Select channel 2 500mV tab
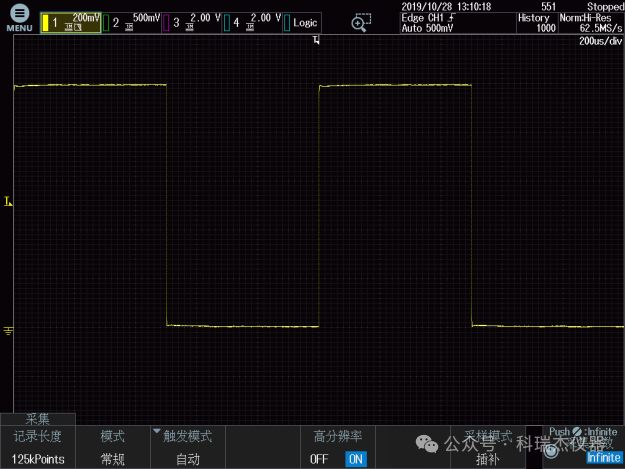Viewport: 625px width, 469px height. pyautogui.click(x=132, y=23)
